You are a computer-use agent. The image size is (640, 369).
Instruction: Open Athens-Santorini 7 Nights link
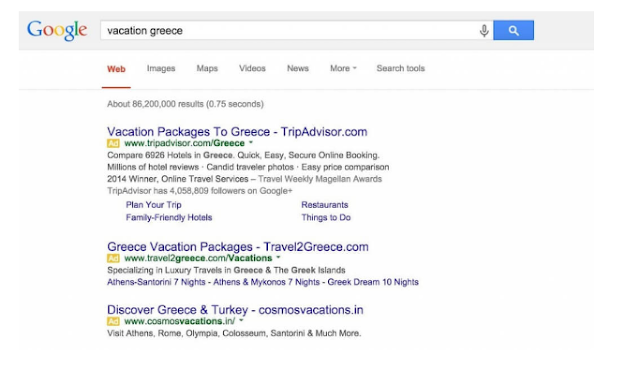(156, 282)
